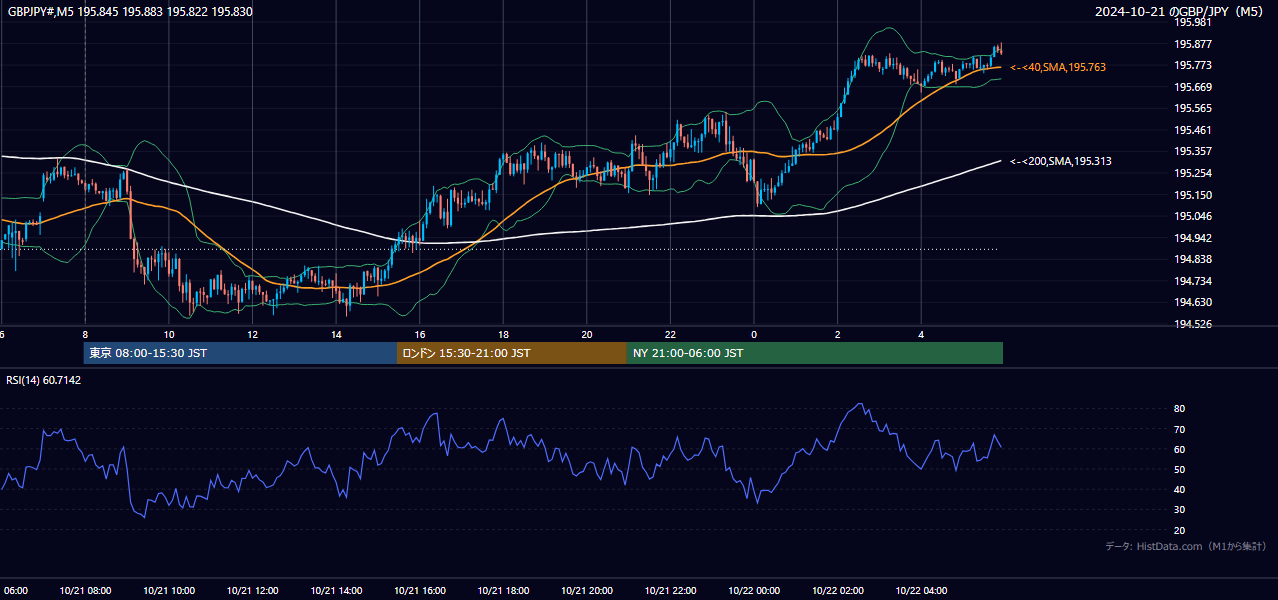Click the 10/22 02:00 bottom time label
Screen dimensions: 1278x600
pyautogui.click(x=838, y=591)
